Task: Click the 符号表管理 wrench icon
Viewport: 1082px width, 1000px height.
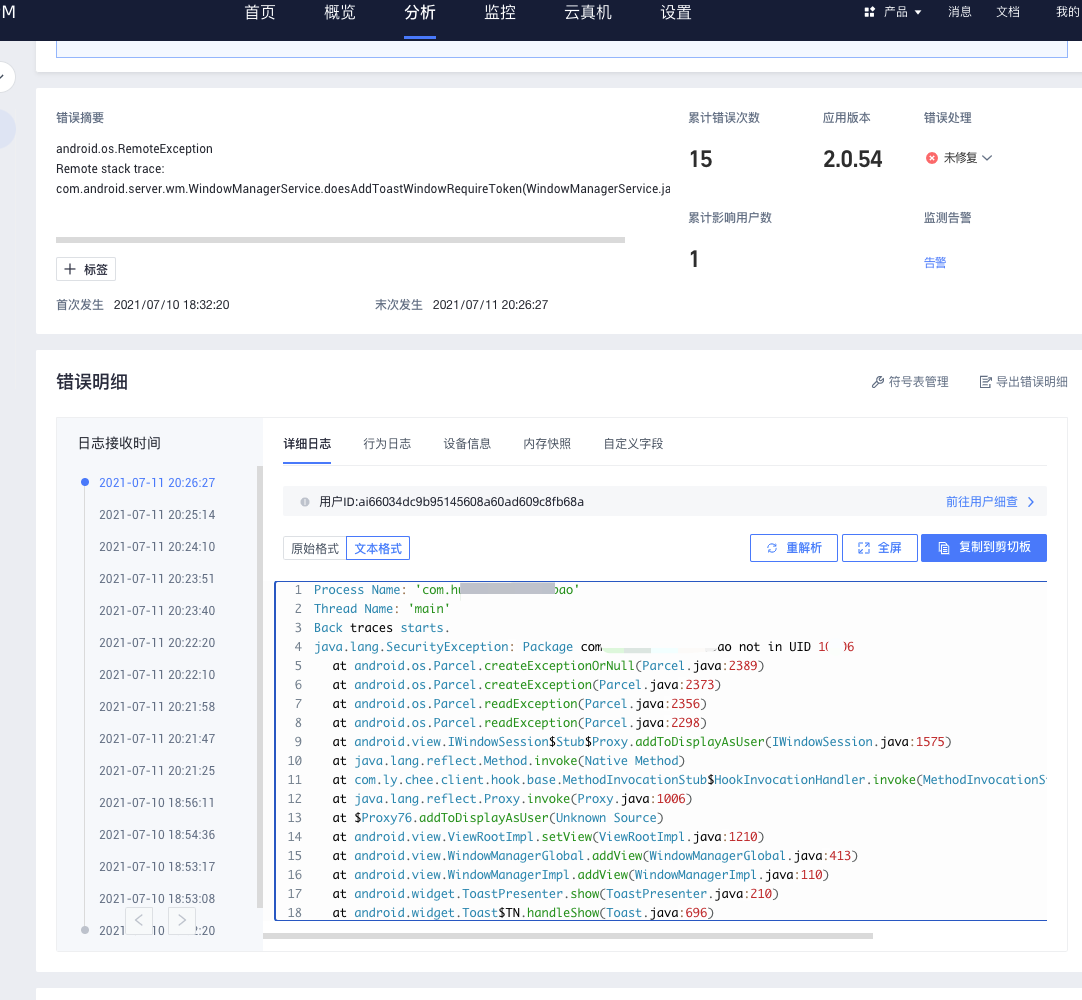Action: [x=878, y=382]
